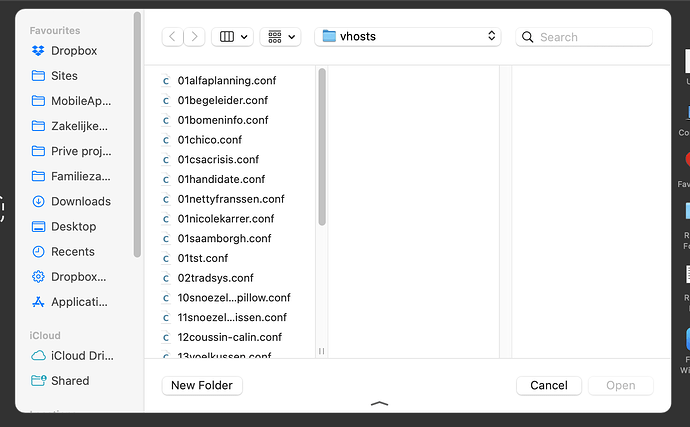Click column resize handle at bottom
The image size is (690, 427).
coord(322,351)
